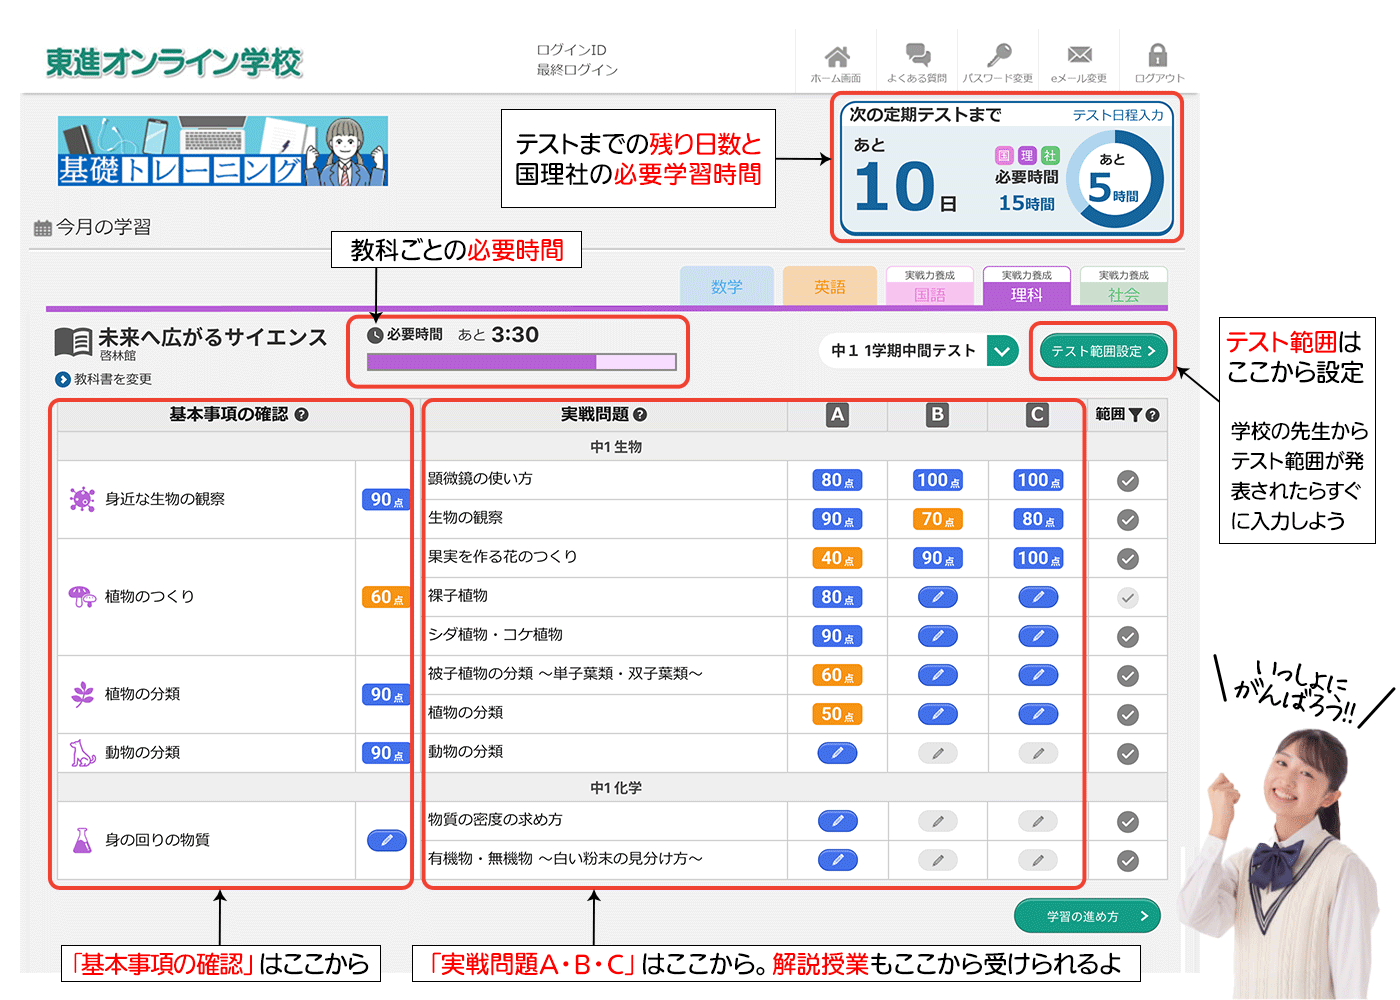Click help icon next to 実戦問題
Image resolution: width=1400 pixels, height=1000 pixels.
(640, 415)
